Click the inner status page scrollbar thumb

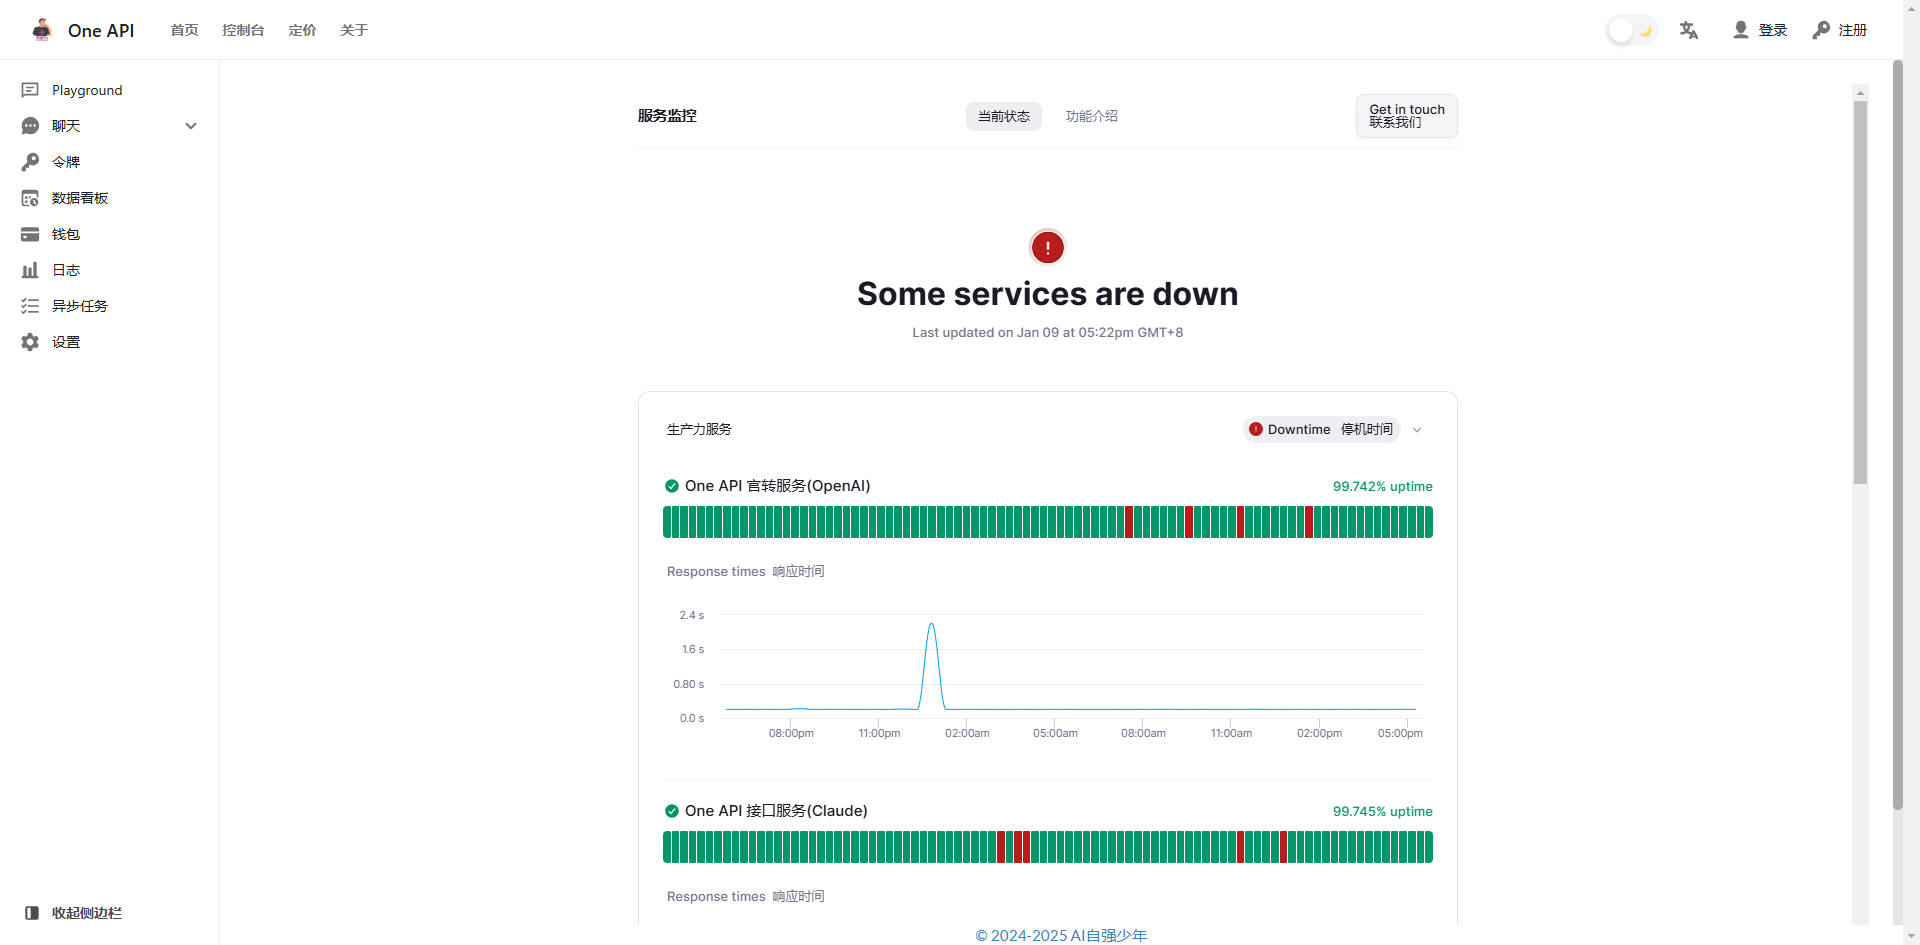(x=1860, y=292)
